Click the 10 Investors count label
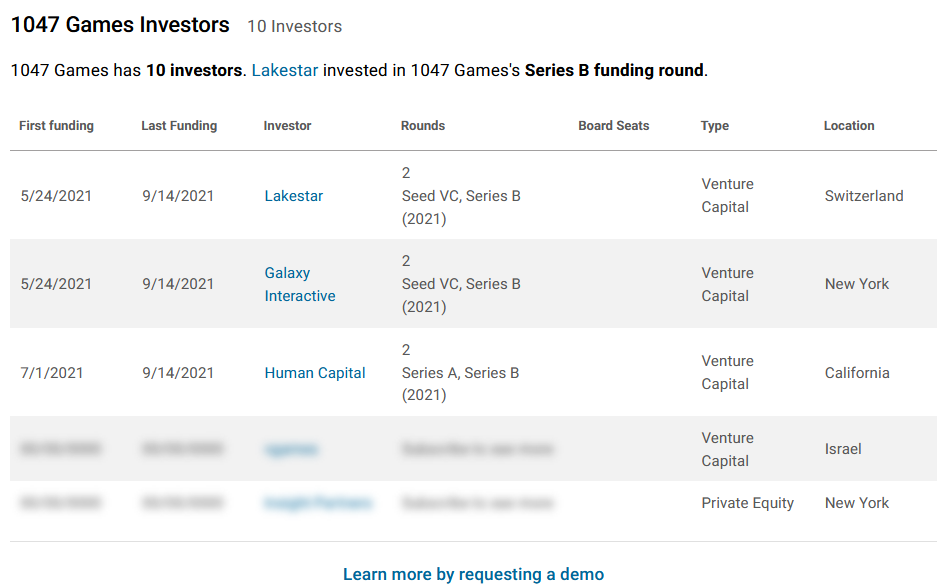Image resolution: width=945 pixels, height=586 pixels. point(294,27)
